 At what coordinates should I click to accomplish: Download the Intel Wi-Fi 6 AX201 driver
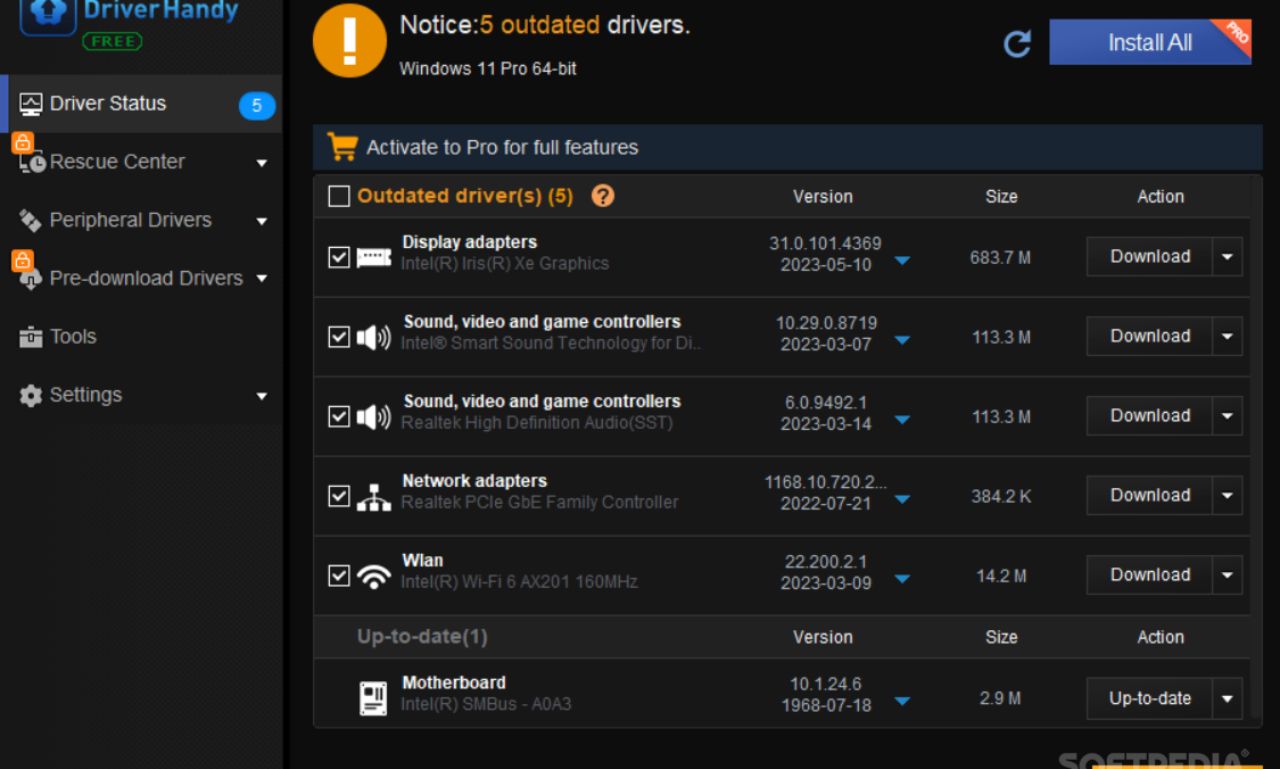tap(1150, 575)
